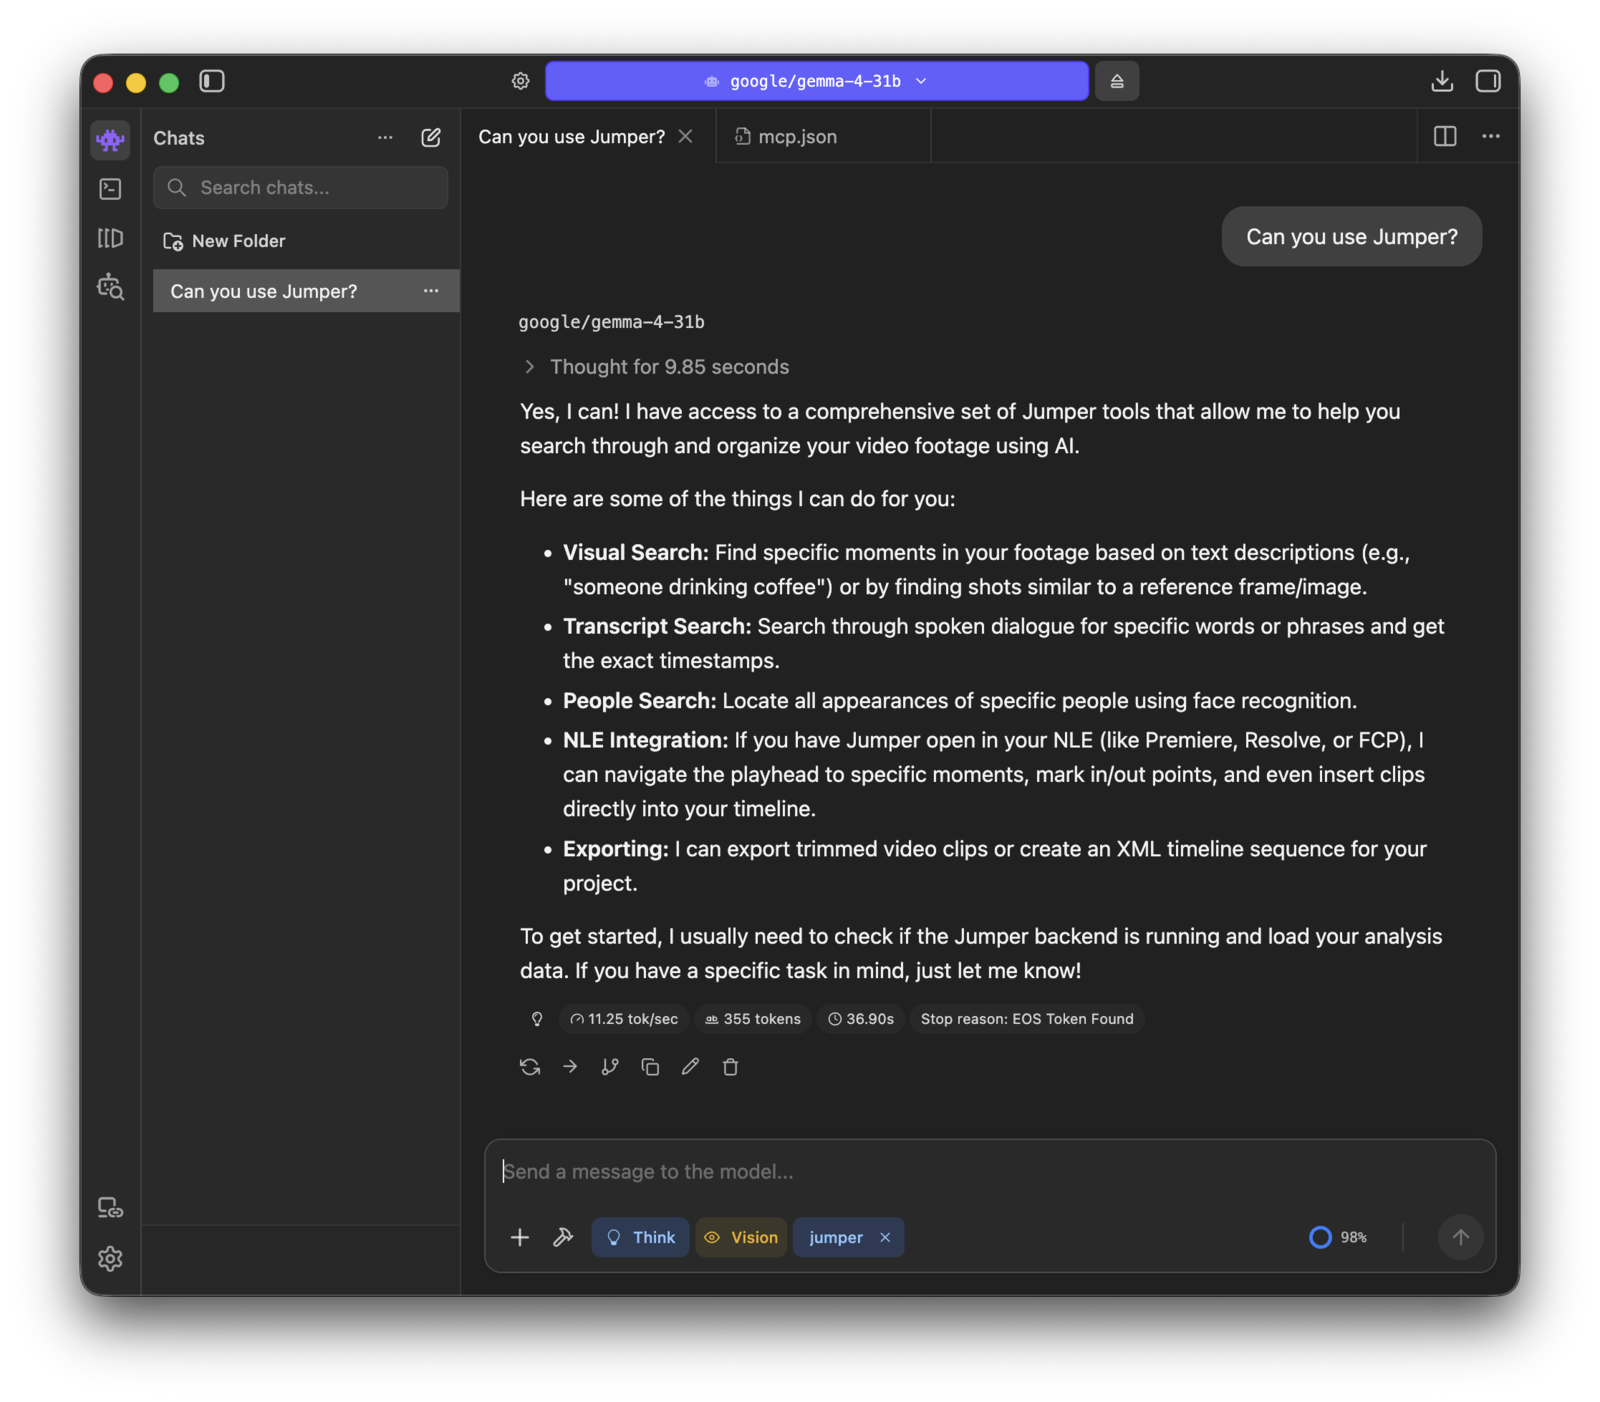The height and width of the screenshot is (1402, 1600).
Task: Toggle the Vision capability chip
Action: coord(740,1237)
